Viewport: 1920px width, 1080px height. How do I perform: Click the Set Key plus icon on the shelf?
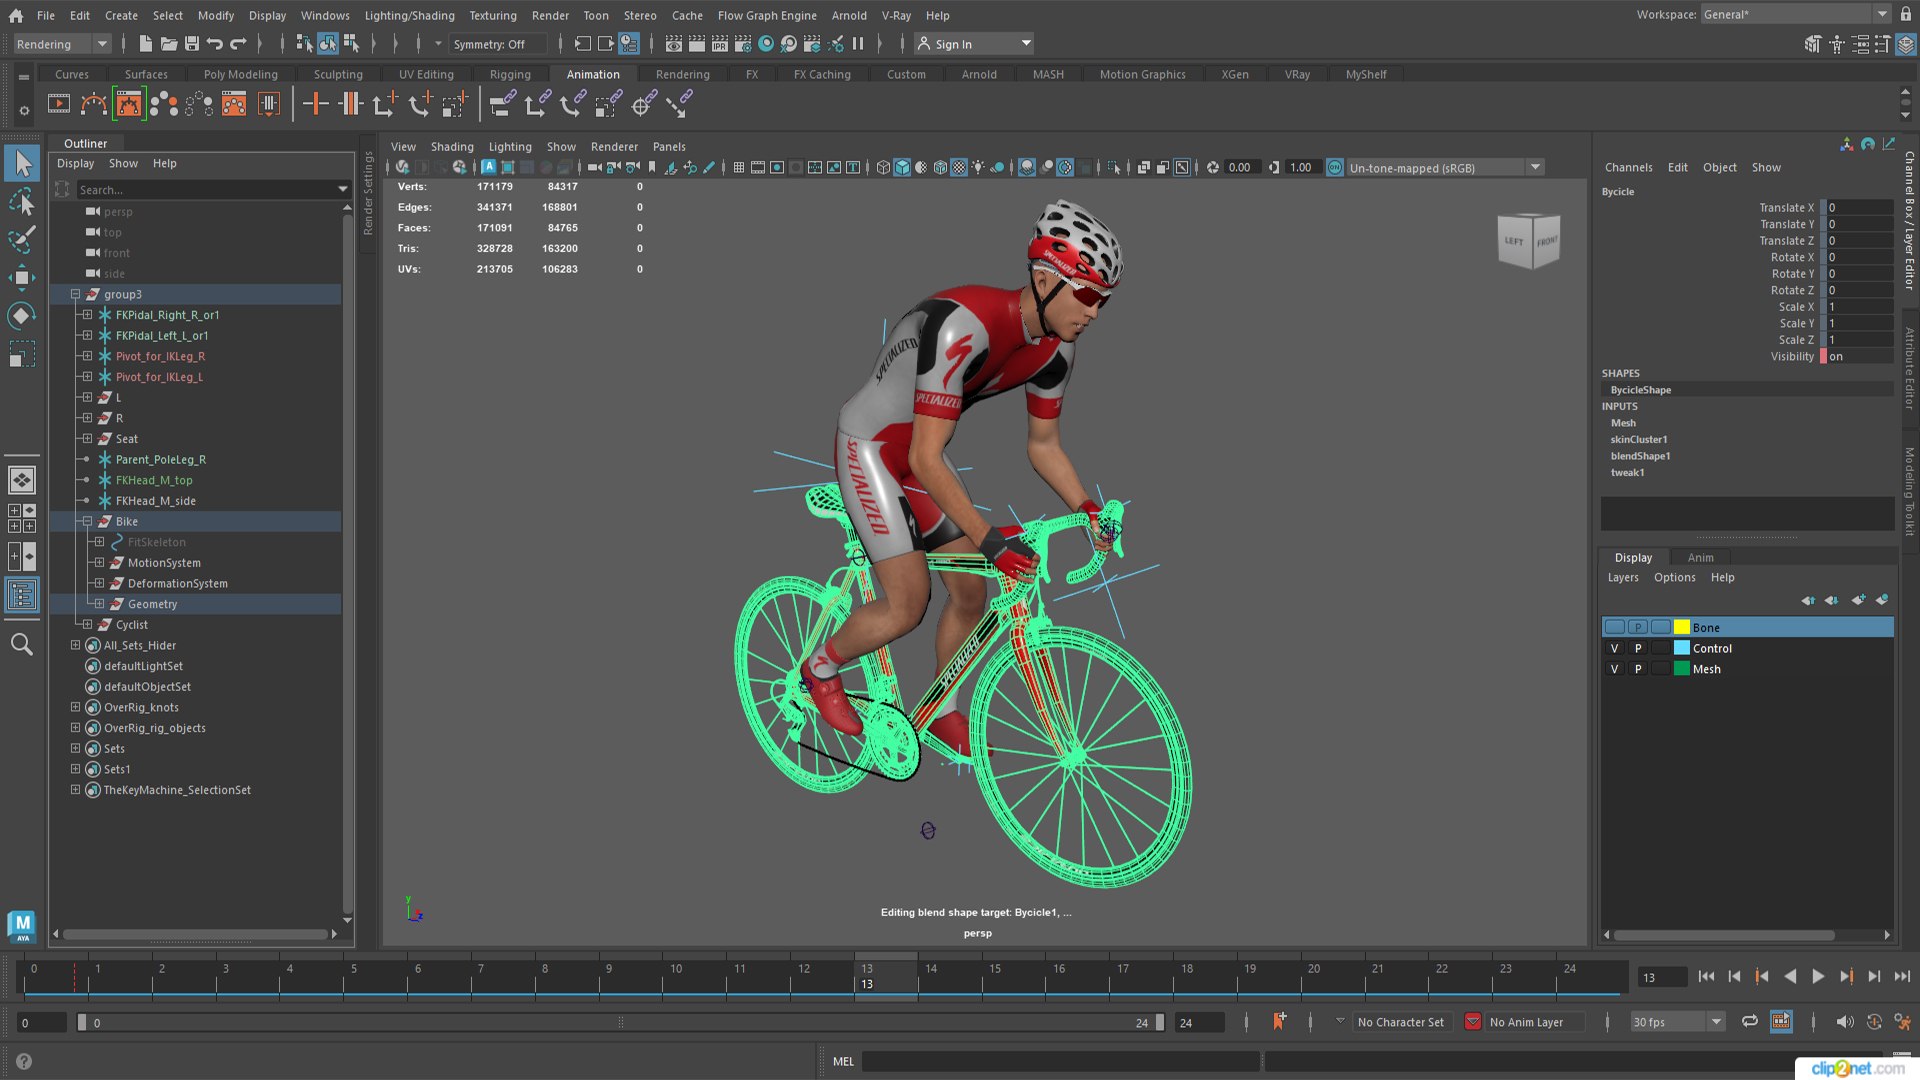coord(315,104)
